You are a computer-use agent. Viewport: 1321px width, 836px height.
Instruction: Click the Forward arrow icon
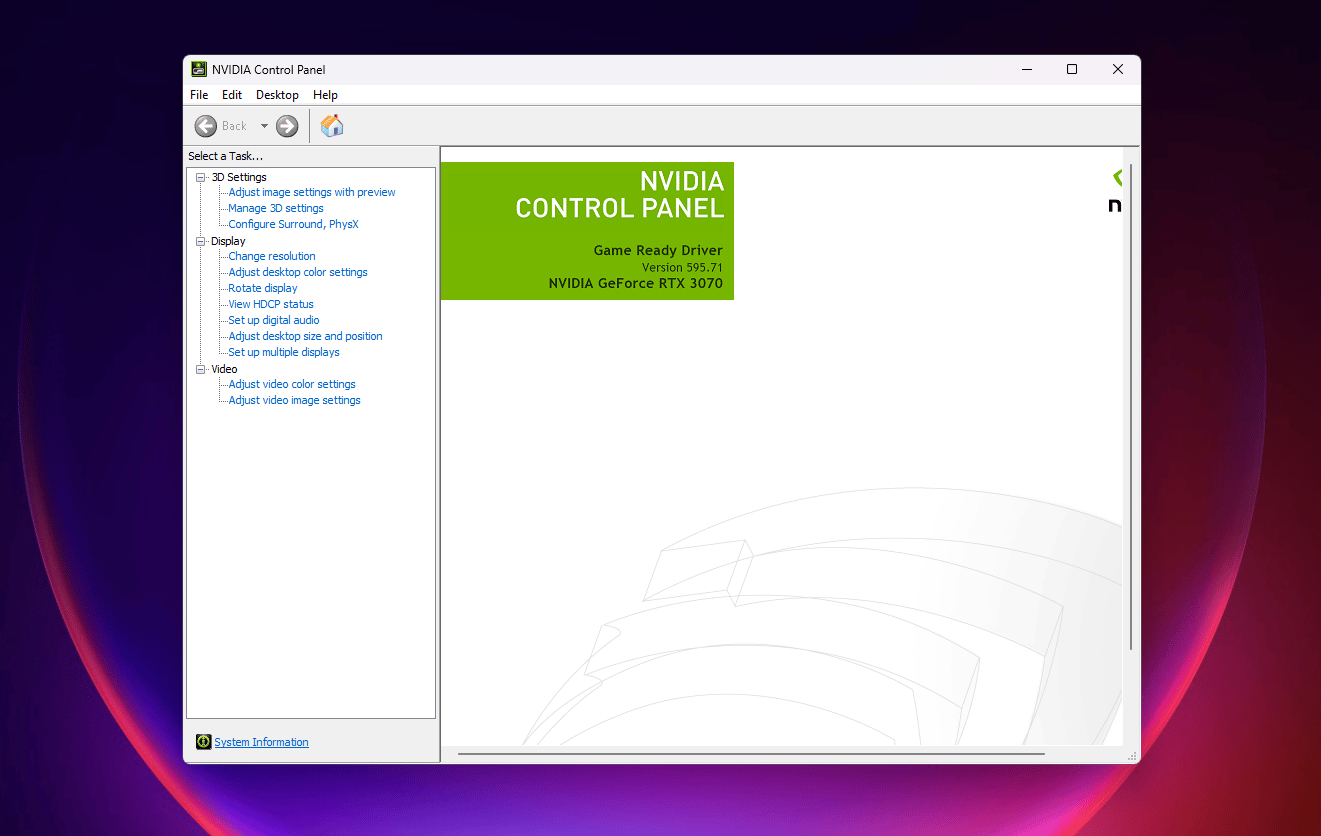click(287, 126)
